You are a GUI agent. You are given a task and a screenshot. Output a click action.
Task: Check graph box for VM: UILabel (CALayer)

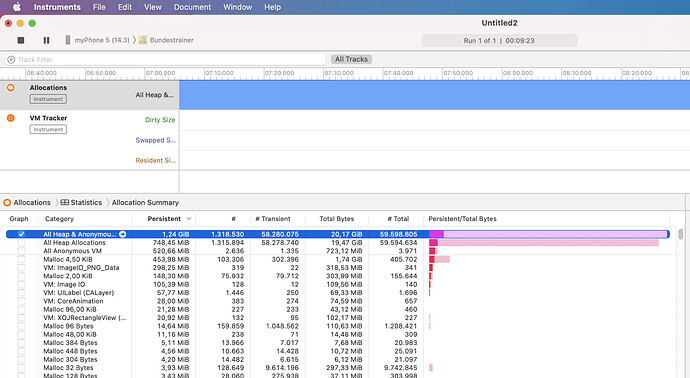click(x=21, y=293)
